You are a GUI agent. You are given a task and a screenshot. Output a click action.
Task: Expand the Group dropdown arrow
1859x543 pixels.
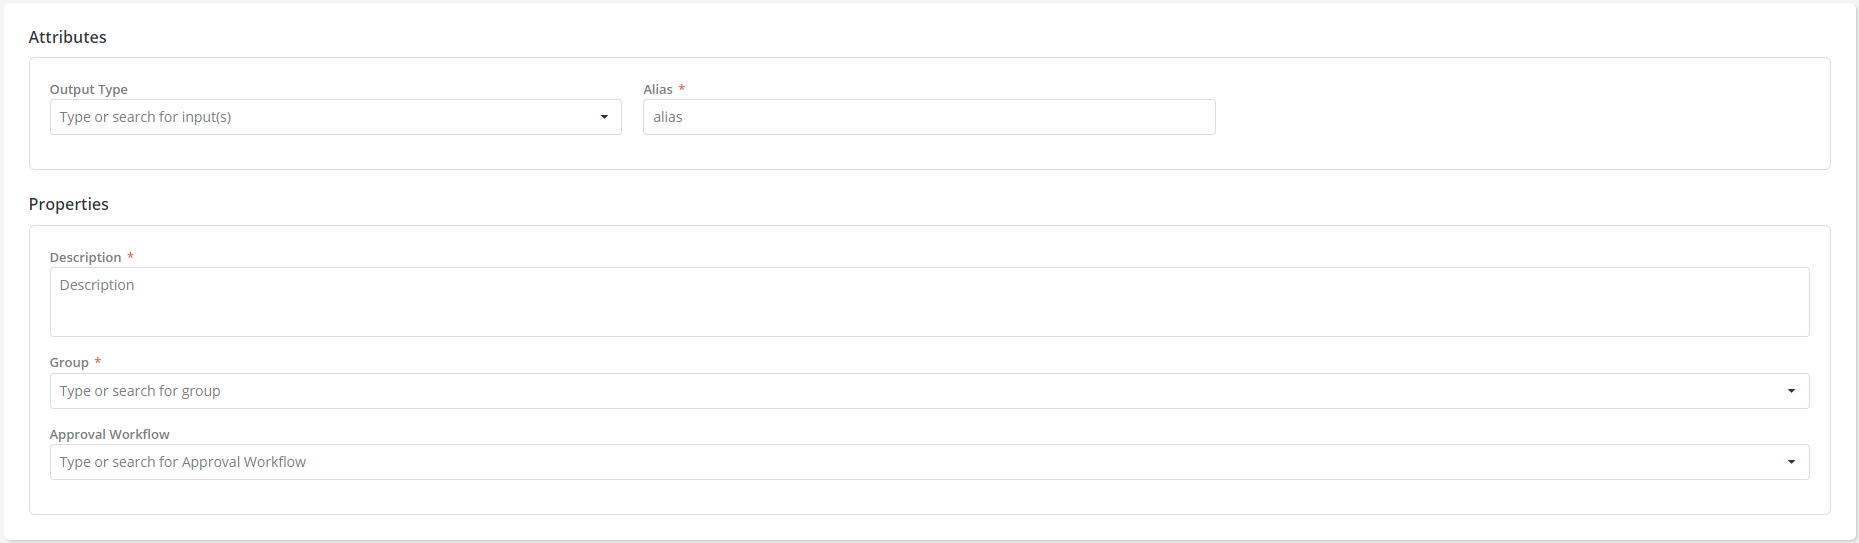[1791, 391]
